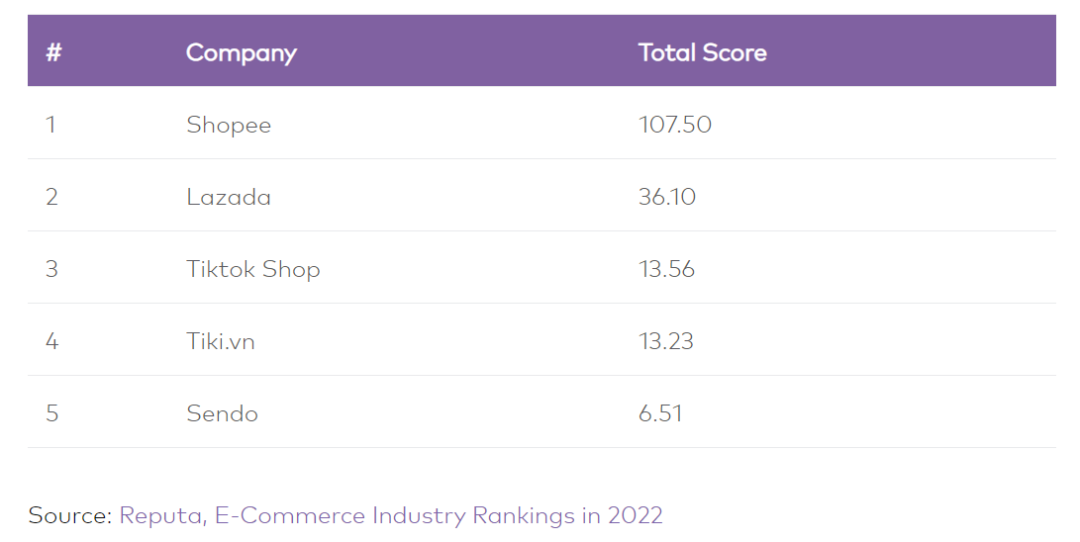Click the "Source:" label text
Image resolution: width=1080 pixels, height=542 pixels.
click(x=69, y=515)
